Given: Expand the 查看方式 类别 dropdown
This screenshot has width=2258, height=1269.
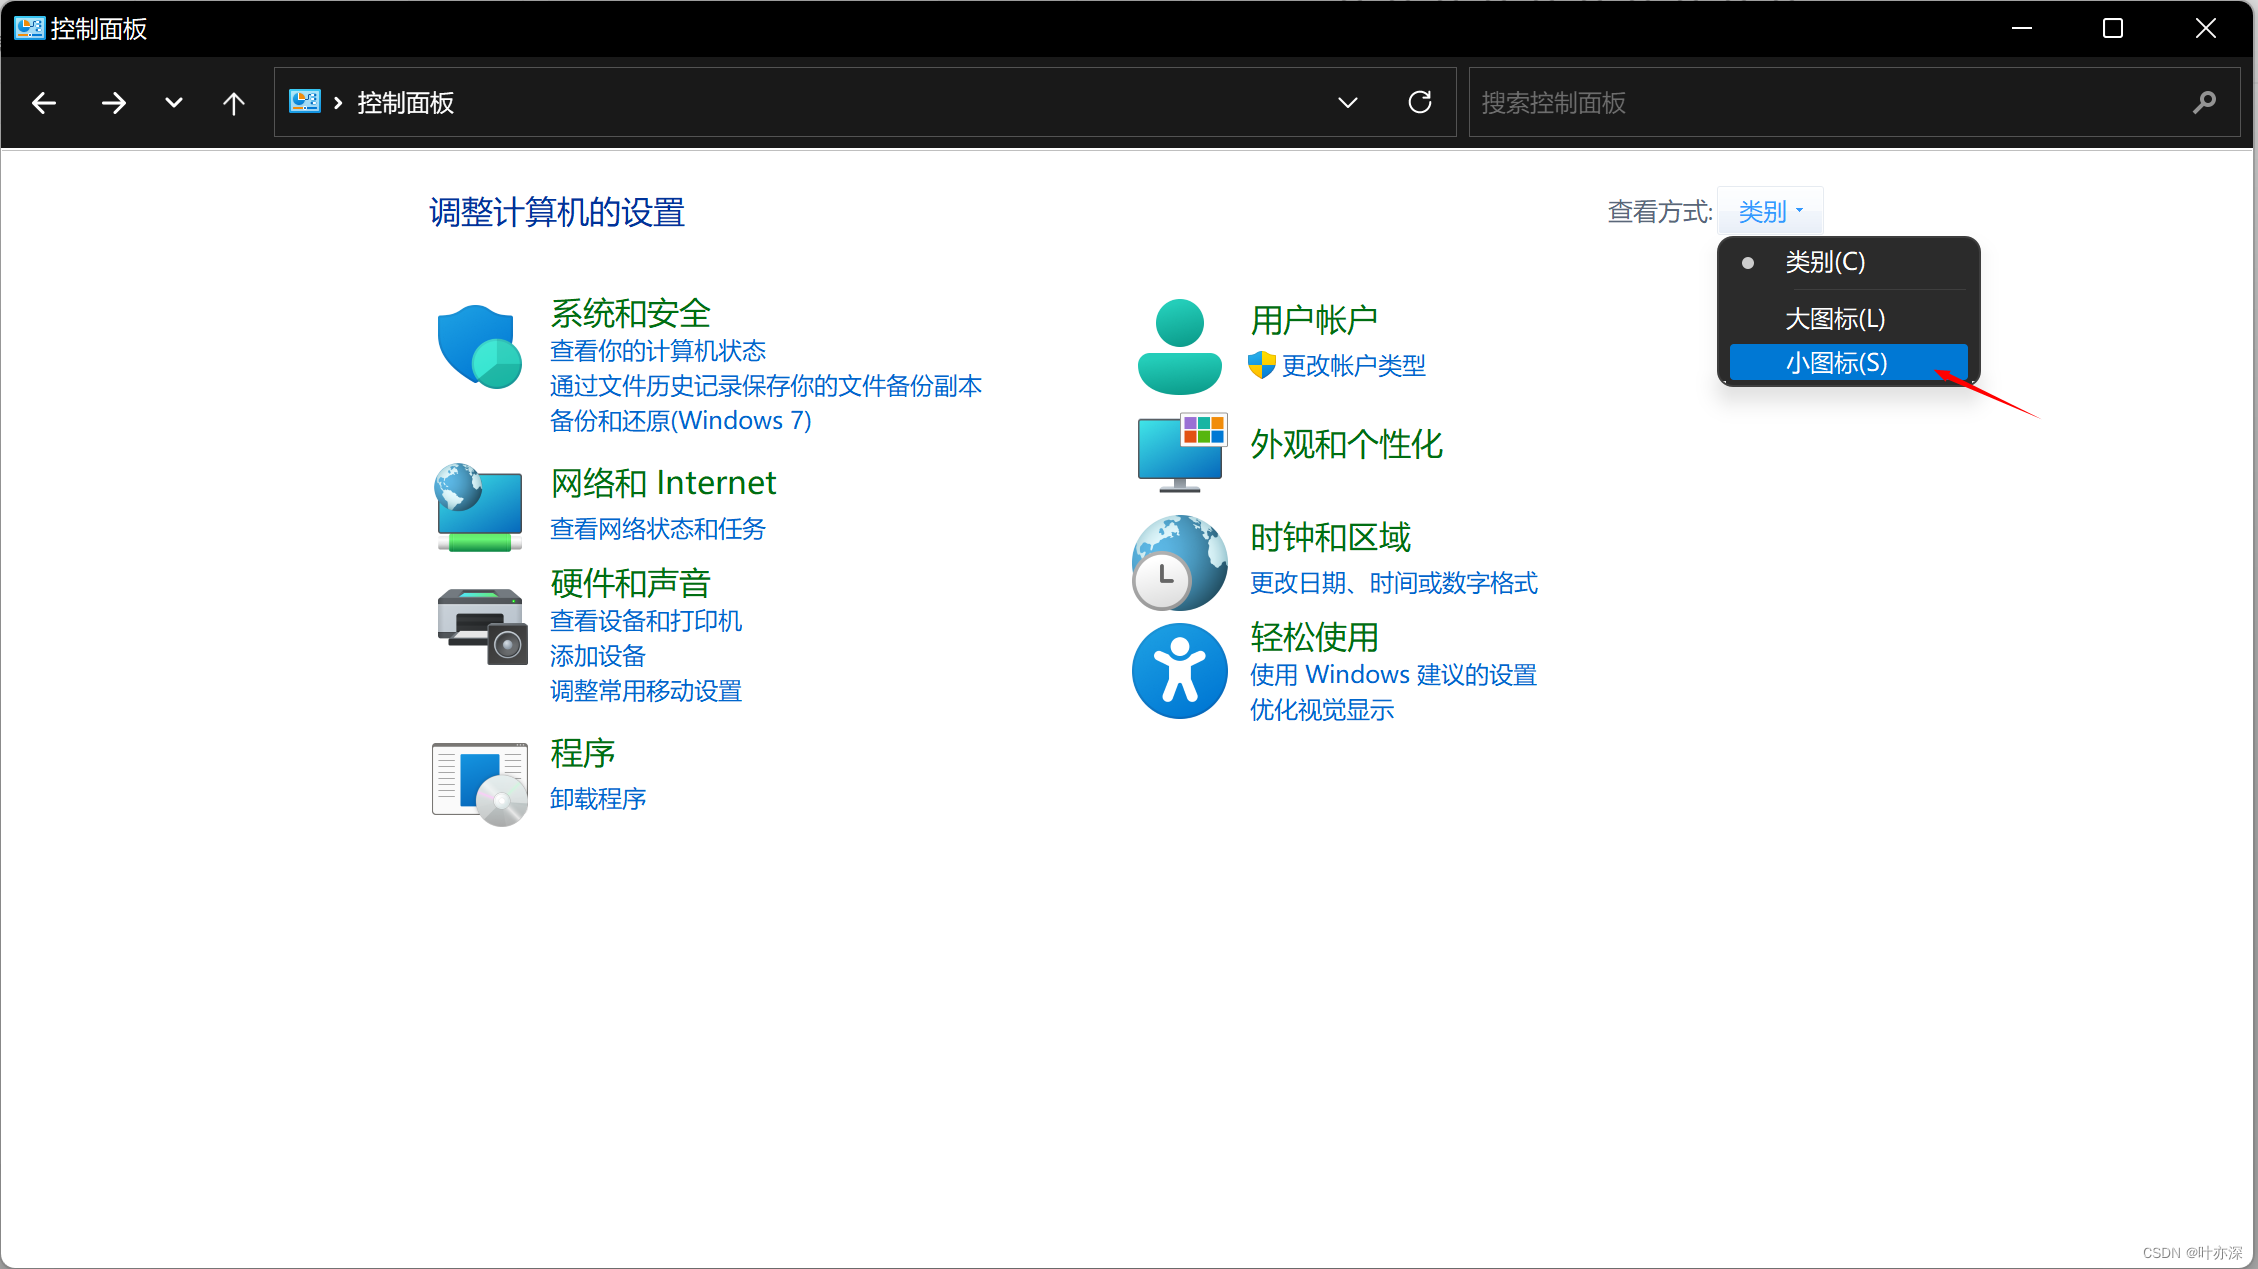Looking at the screenshot, I should point(1770,212).
